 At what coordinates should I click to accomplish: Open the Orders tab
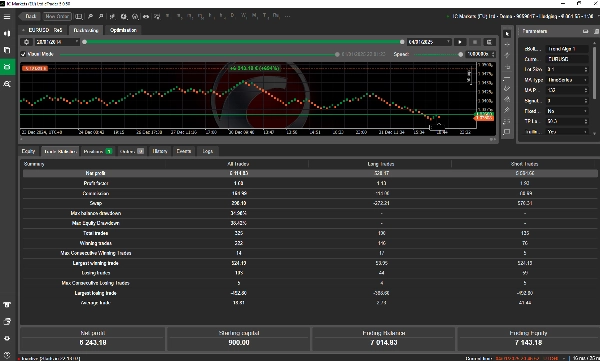(132, 151)
